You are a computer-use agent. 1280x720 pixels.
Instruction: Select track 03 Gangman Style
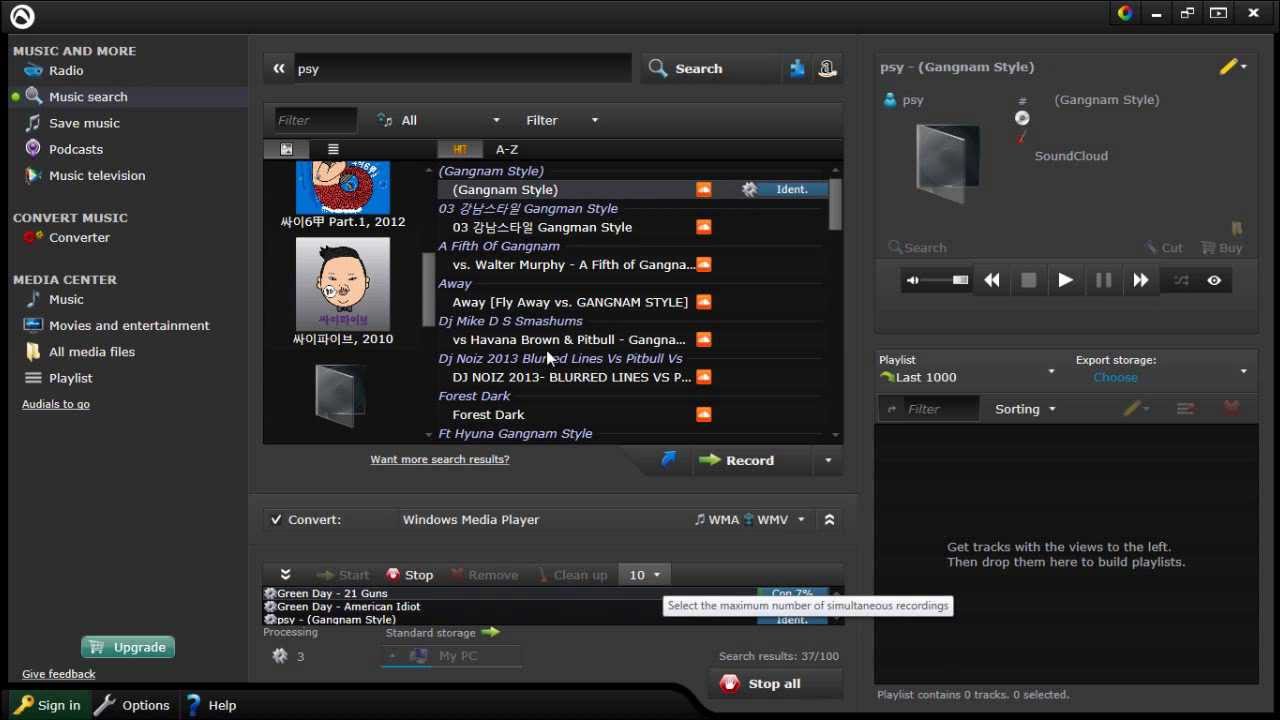pos(542,227)
